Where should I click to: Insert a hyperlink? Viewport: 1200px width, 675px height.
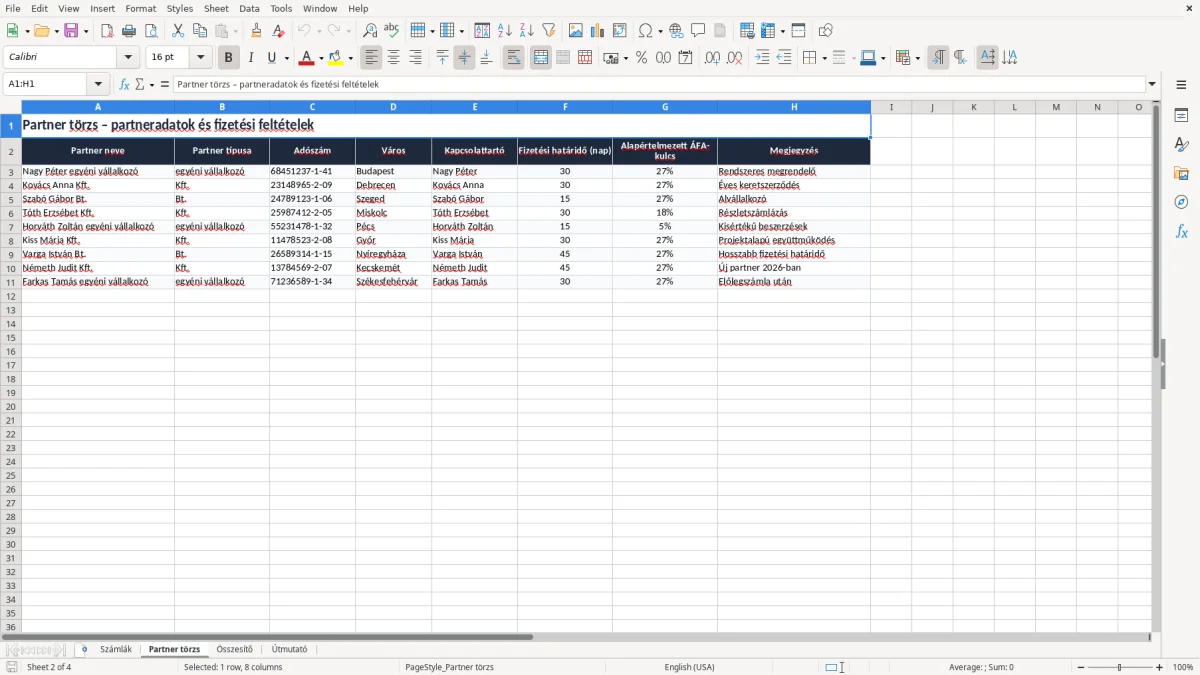coord(677,31)
